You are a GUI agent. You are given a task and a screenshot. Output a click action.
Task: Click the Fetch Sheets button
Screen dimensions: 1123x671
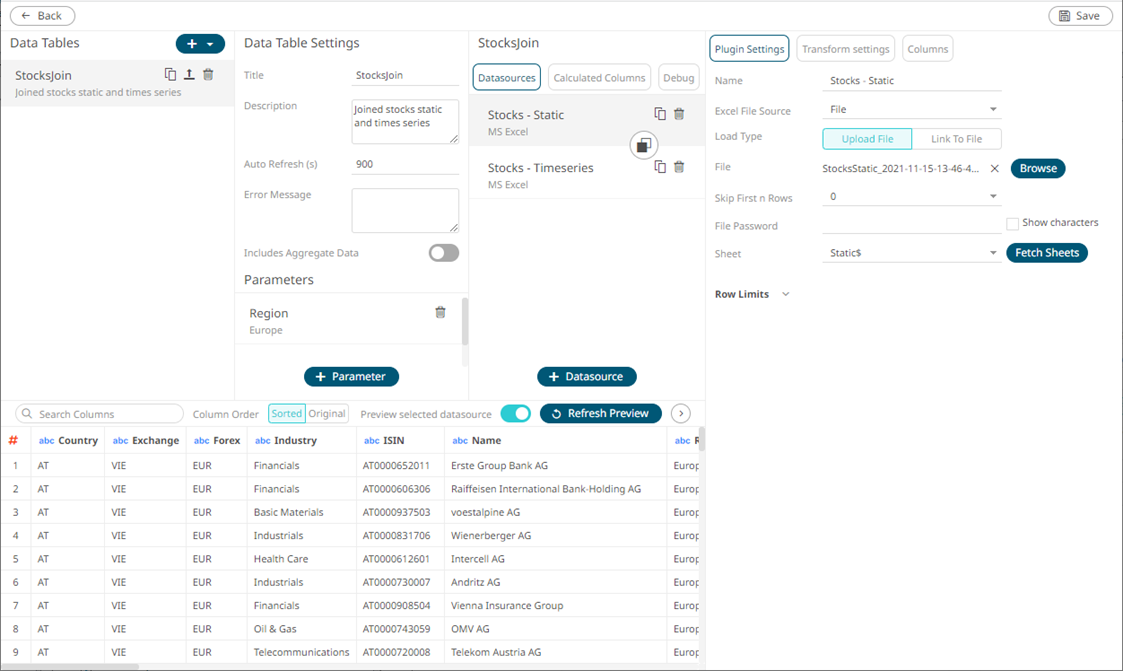(x=1046, y=253)
